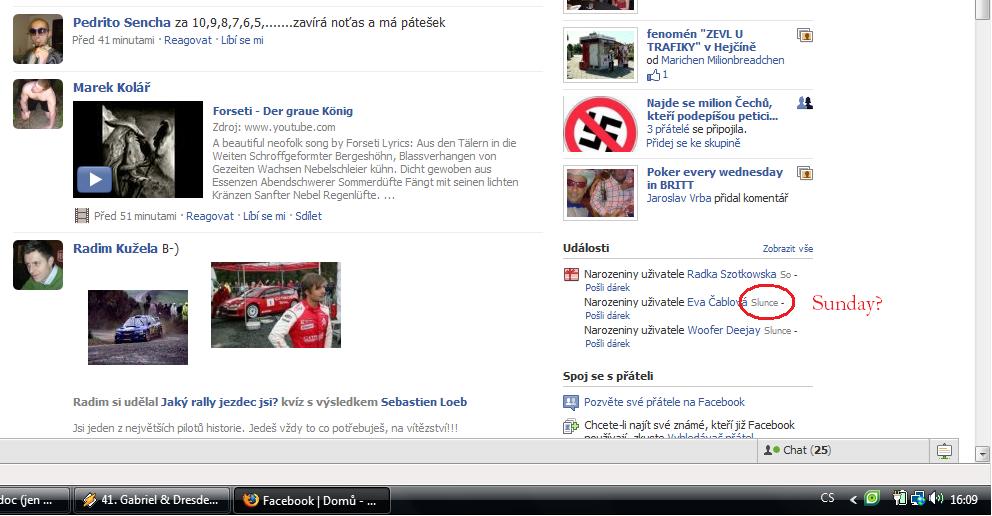Image resolution: width=992 pixels, height=516 pixels.
Task: Click the 3 přátelé link
Action: point(668,130)
